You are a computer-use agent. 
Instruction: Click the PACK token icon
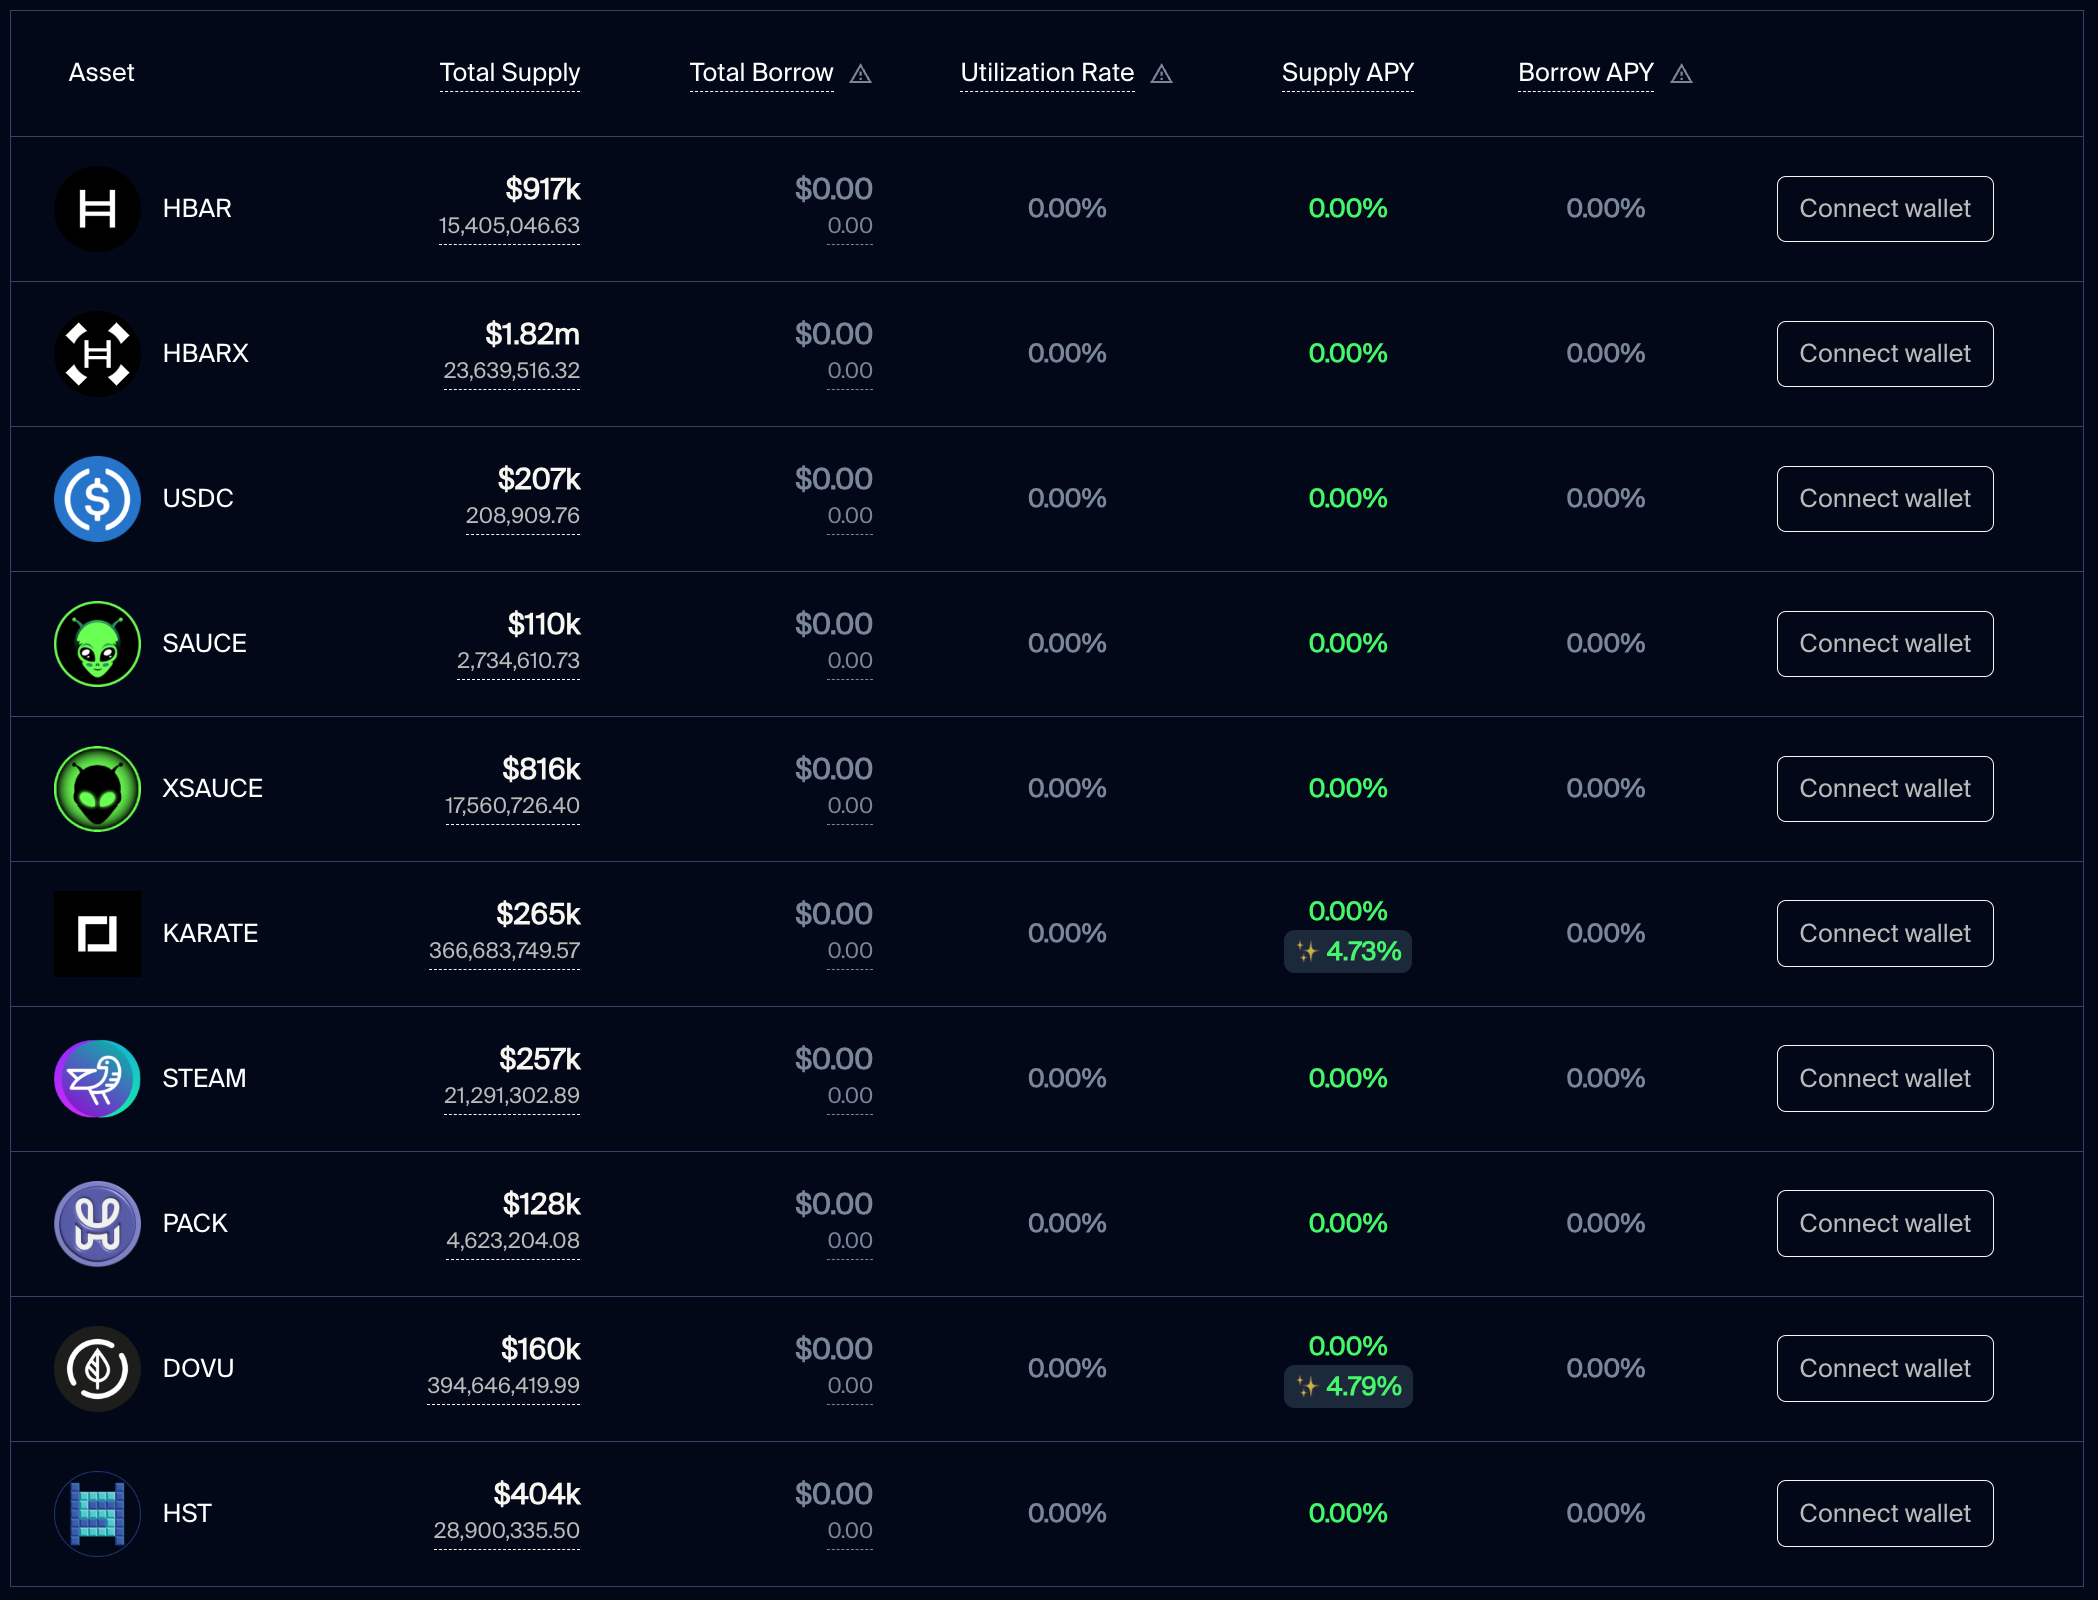click(97, 1224)
